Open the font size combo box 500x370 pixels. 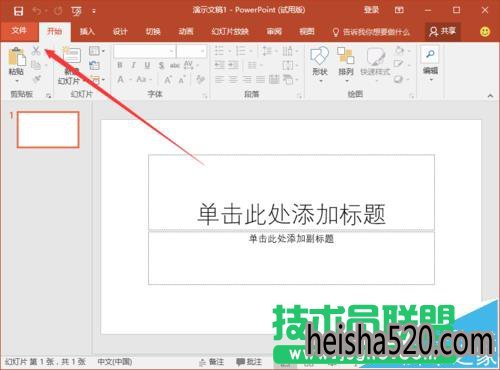pyautogui.click(x=191, y=51)
